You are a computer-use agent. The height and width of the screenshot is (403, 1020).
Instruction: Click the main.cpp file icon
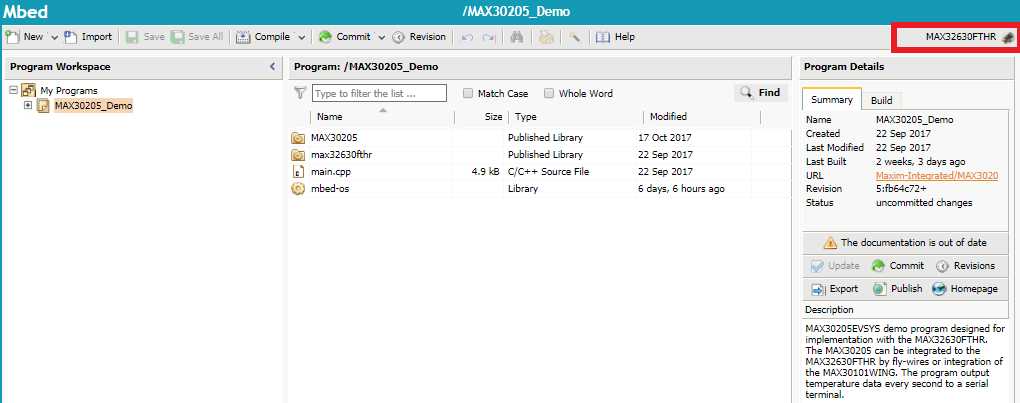[298, 172]
